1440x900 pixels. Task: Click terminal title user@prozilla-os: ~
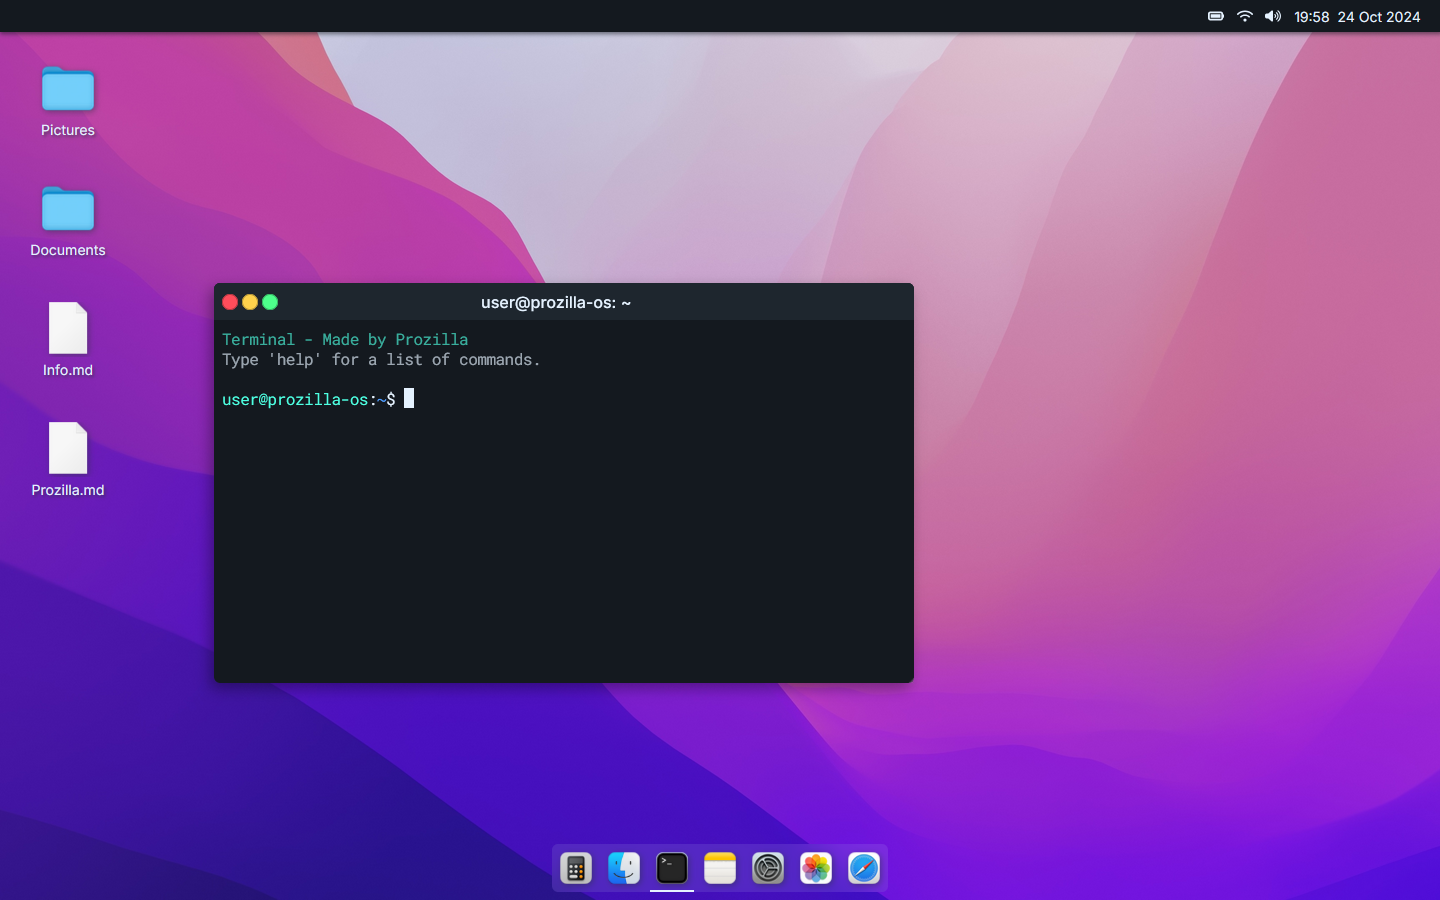556,302
